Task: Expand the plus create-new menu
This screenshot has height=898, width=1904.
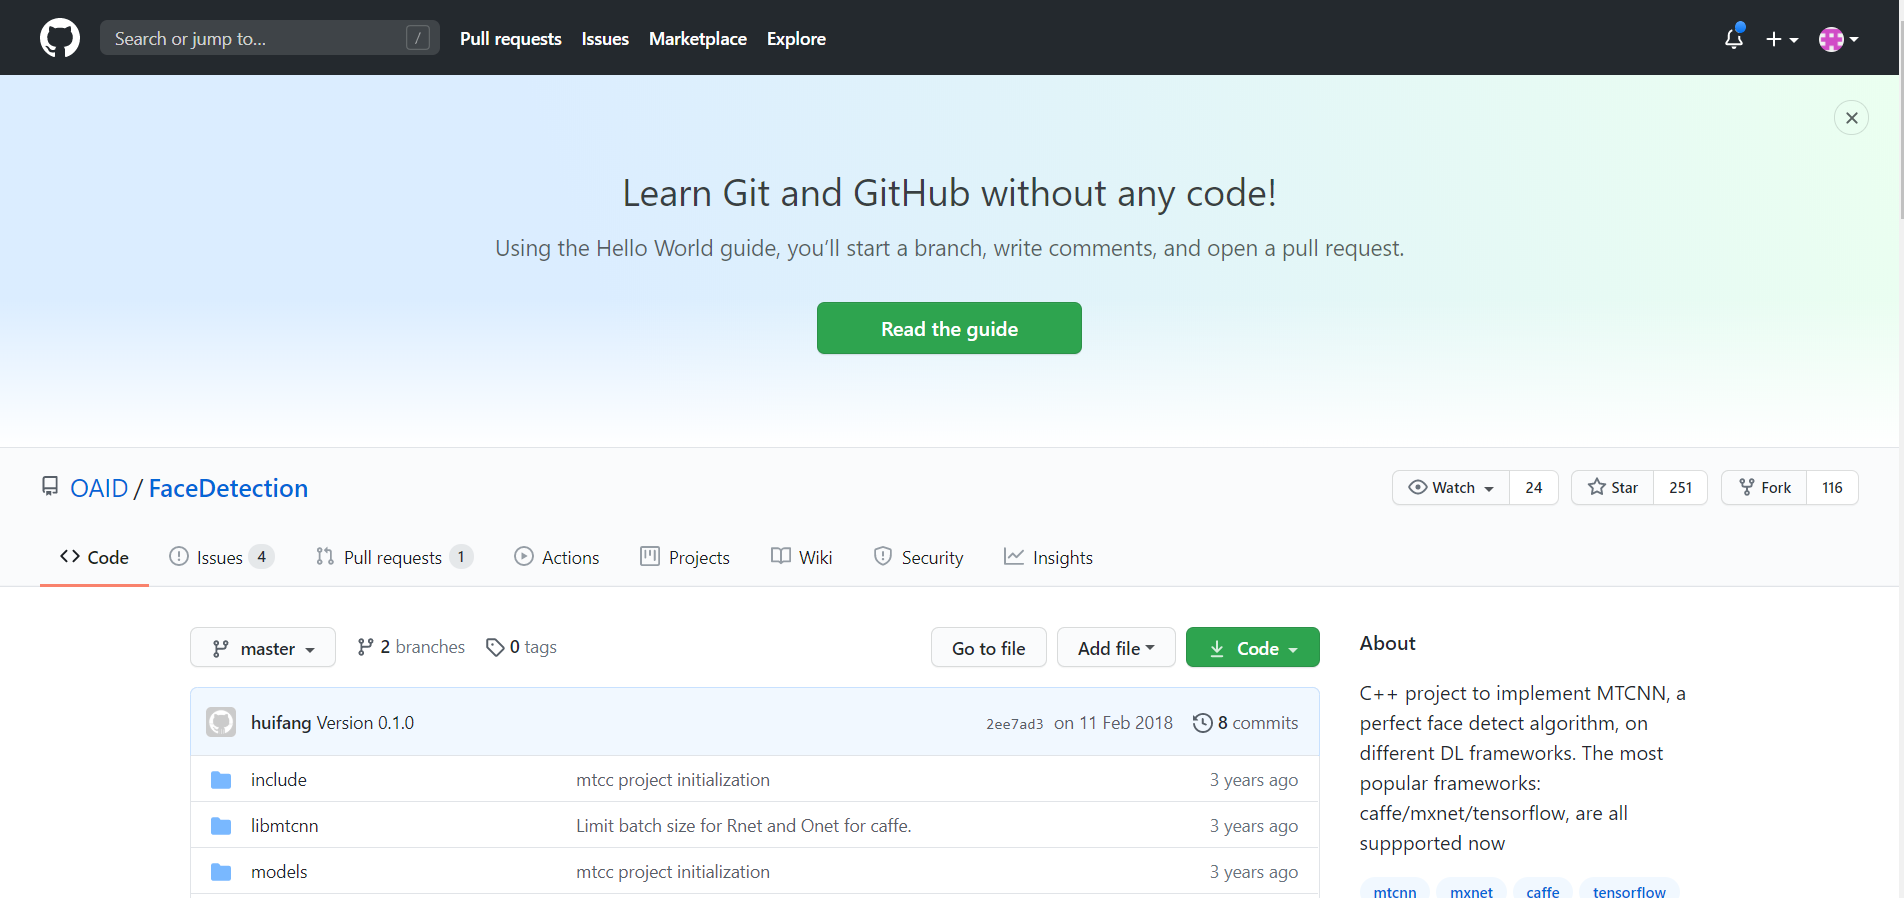Action: click(x=1782, y=39)
